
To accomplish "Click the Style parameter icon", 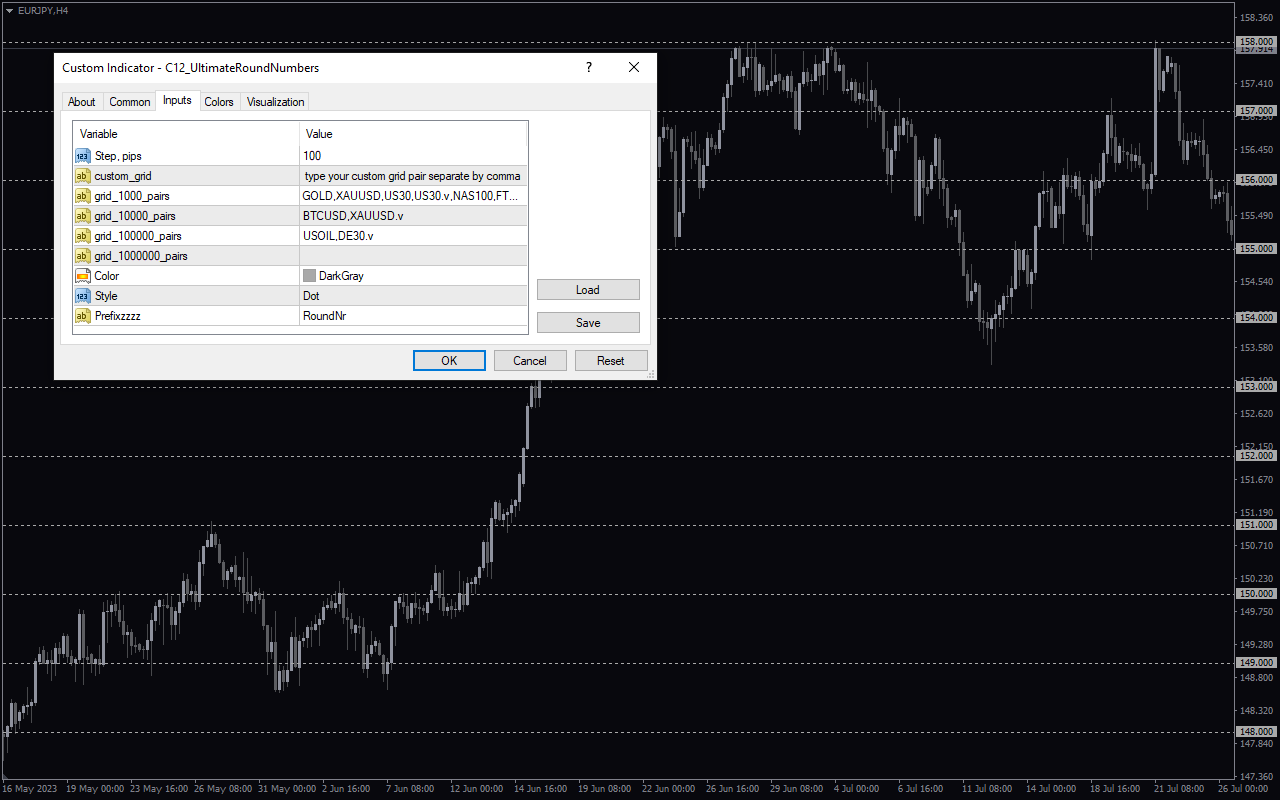I will click(x=83, y=296).
